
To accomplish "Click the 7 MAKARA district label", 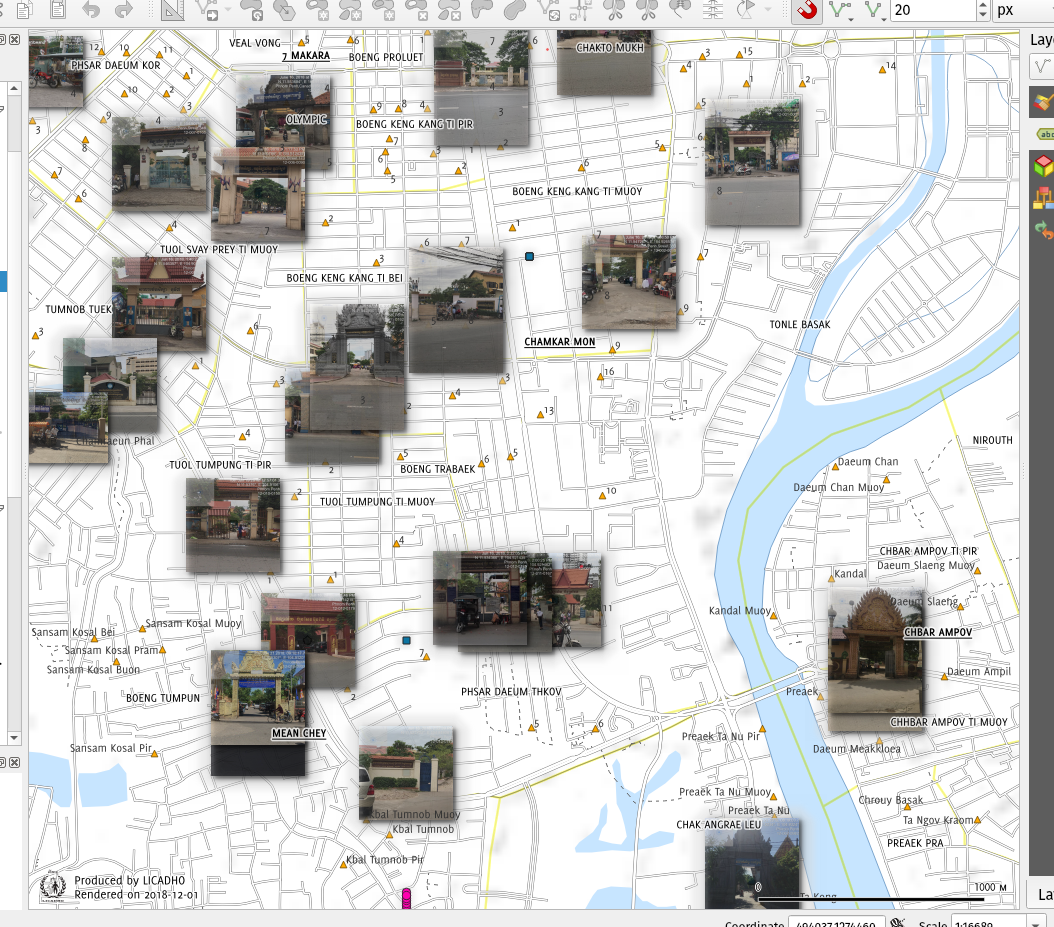I will 306,56.
